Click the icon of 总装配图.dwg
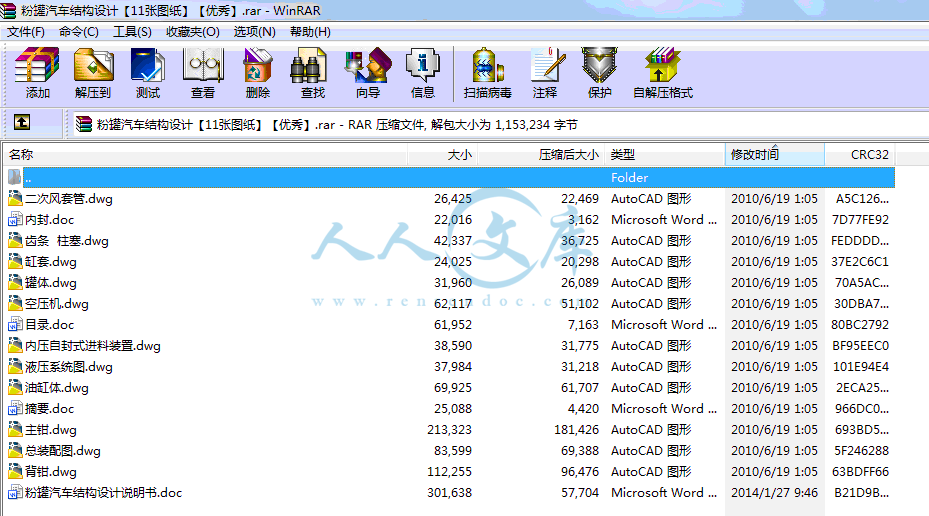This screenshot has height=516, width=929. pyautogui.click(x=15, y=451)
